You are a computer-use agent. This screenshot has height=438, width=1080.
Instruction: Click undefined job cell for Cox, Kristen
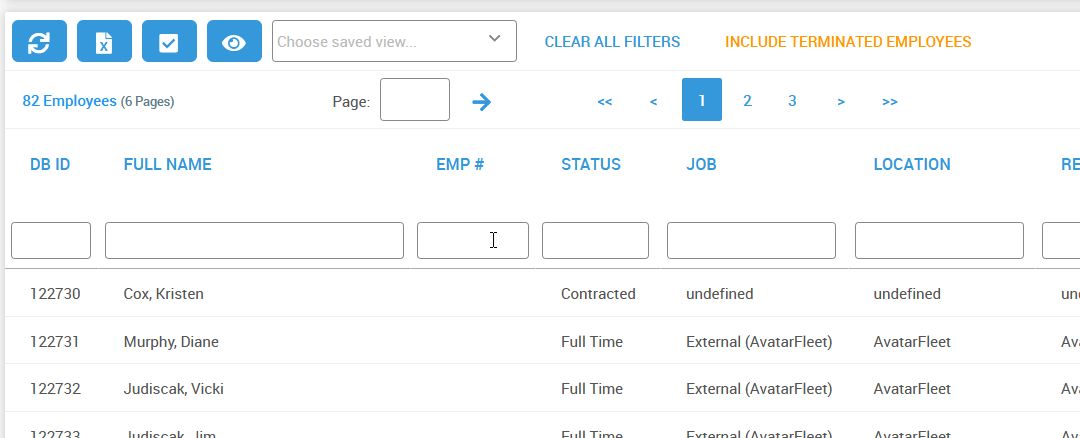(x=720, y=294)
